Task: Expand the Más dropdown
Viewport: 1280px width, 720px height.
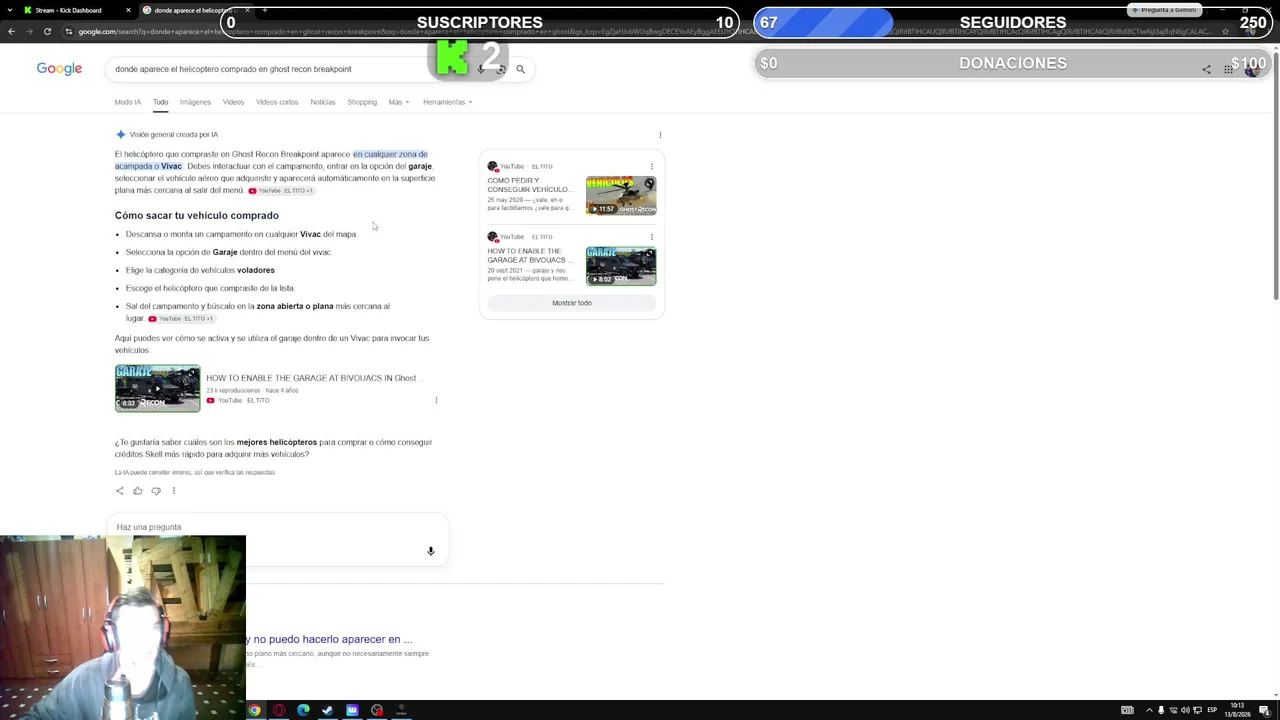Action: 399,102
